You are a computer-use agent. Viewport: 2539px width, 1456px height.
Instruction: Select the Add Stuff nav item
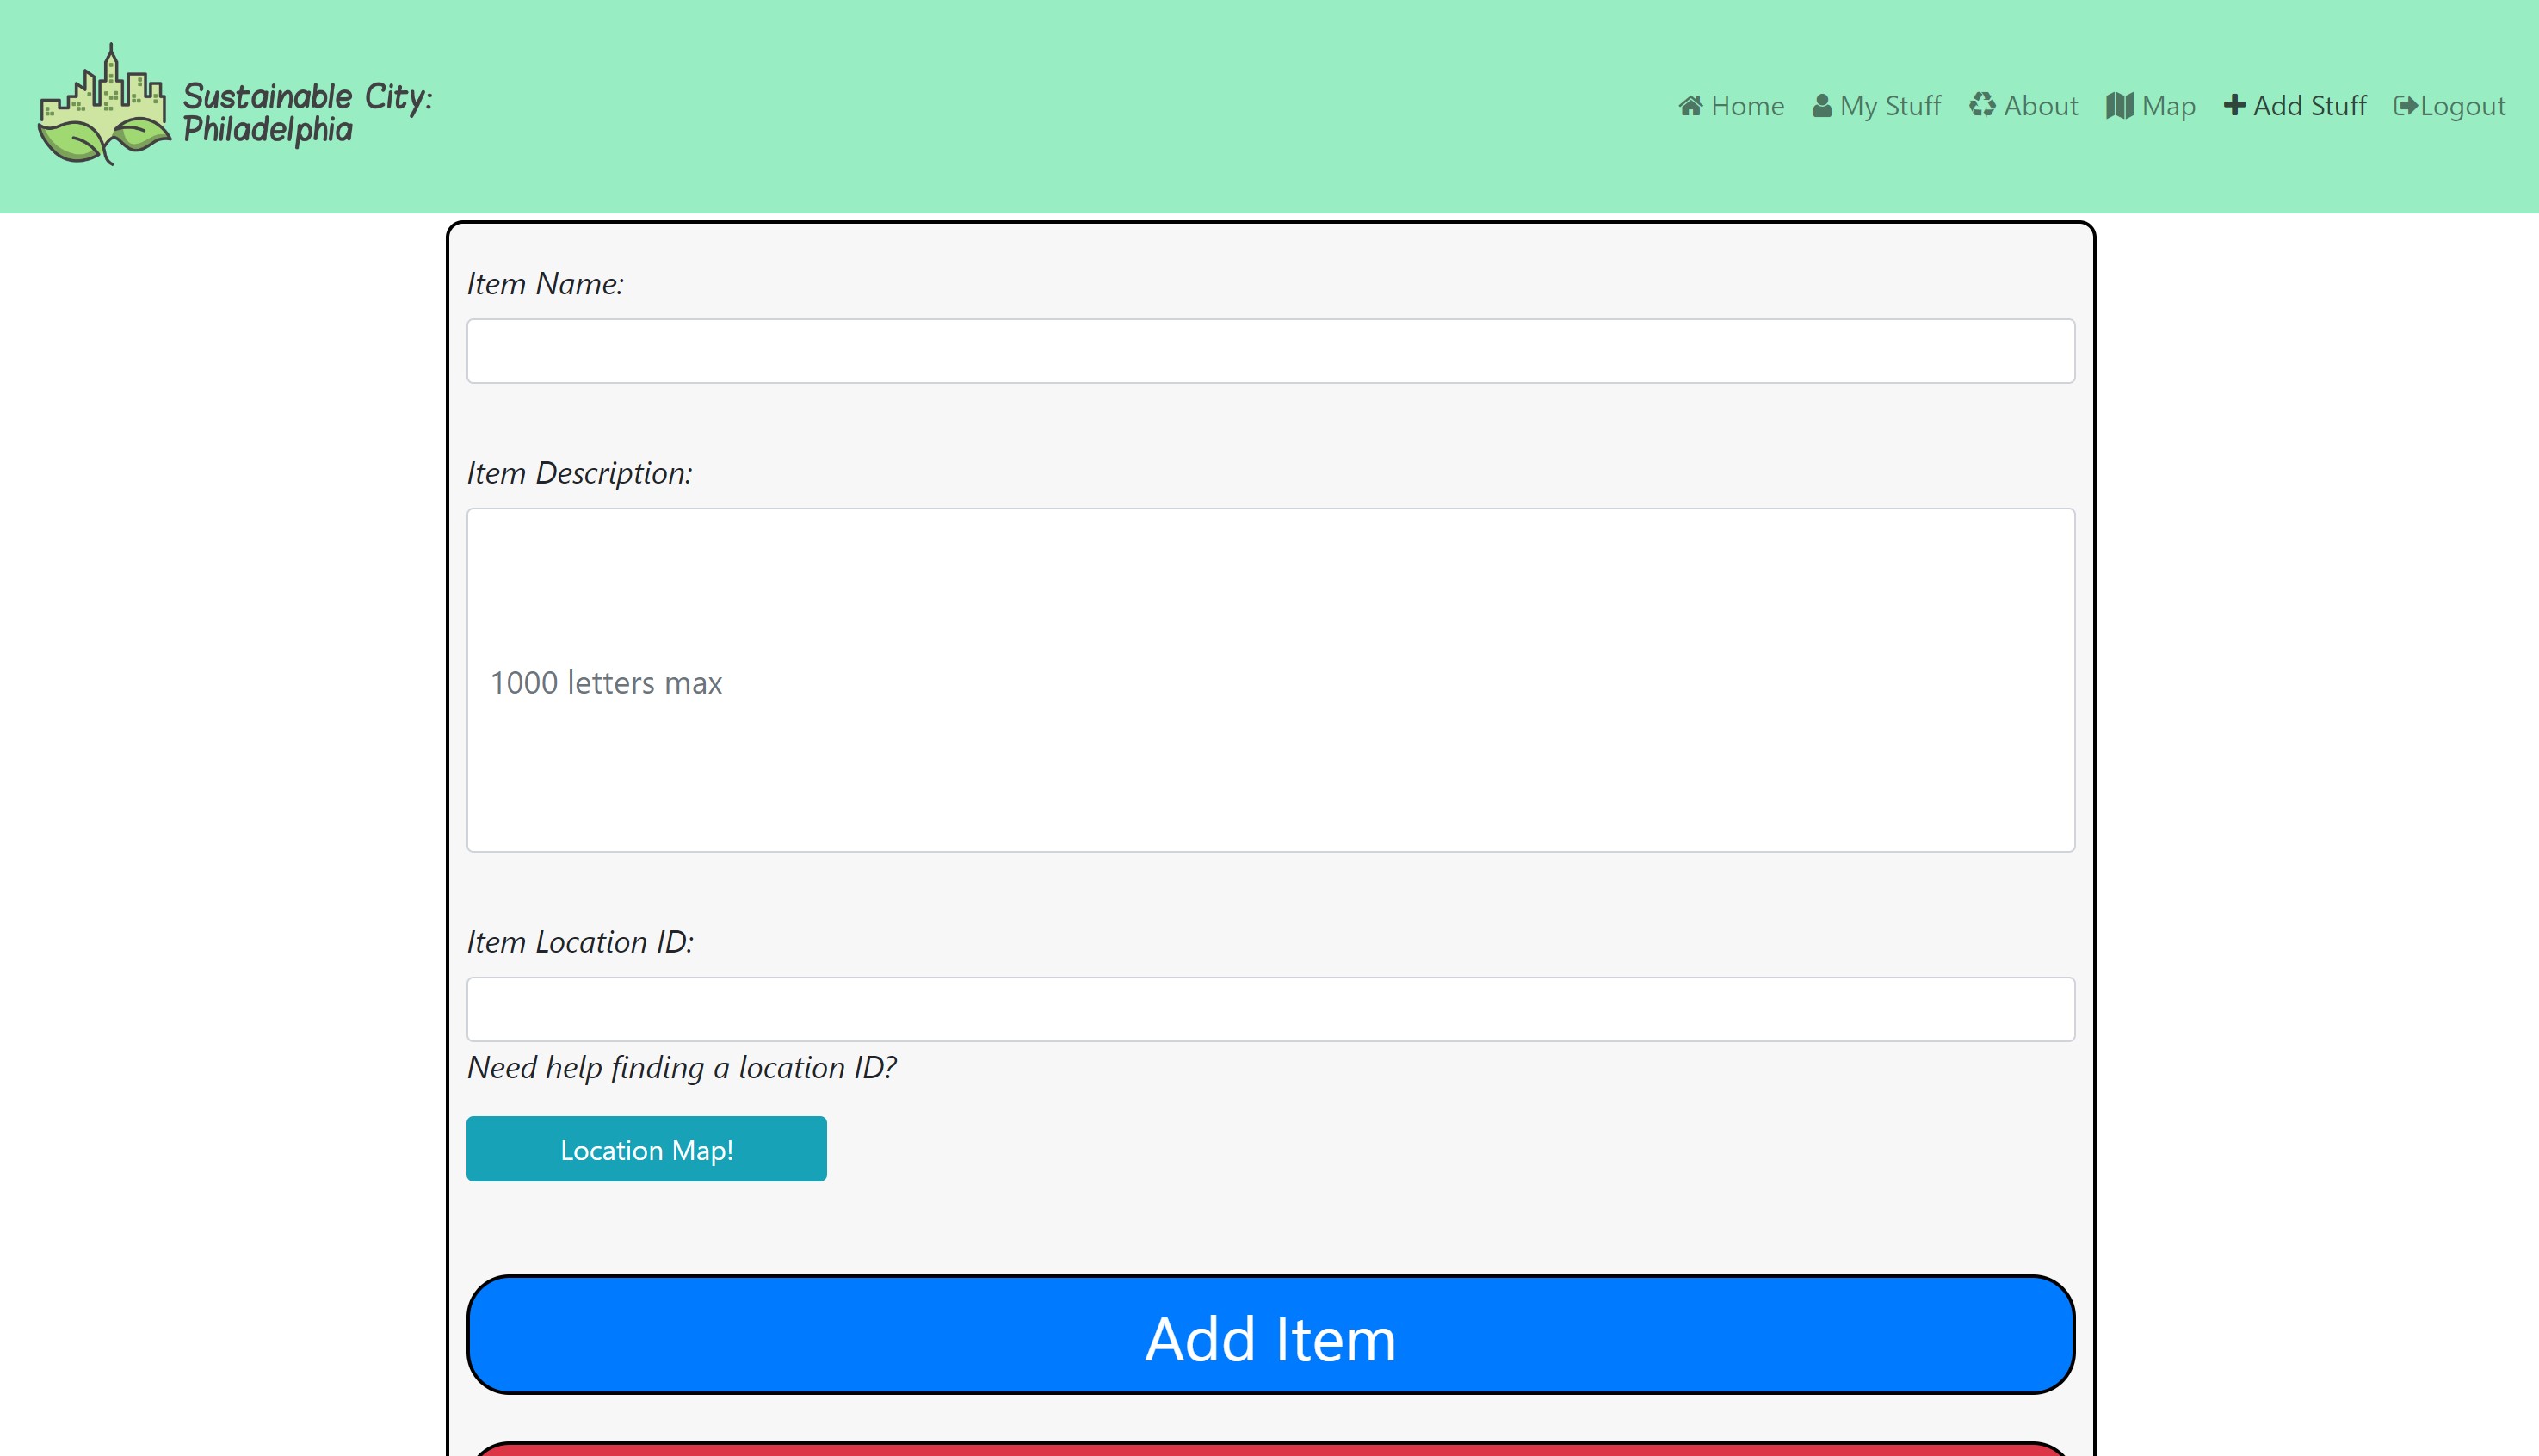[x=2309, y=106]
